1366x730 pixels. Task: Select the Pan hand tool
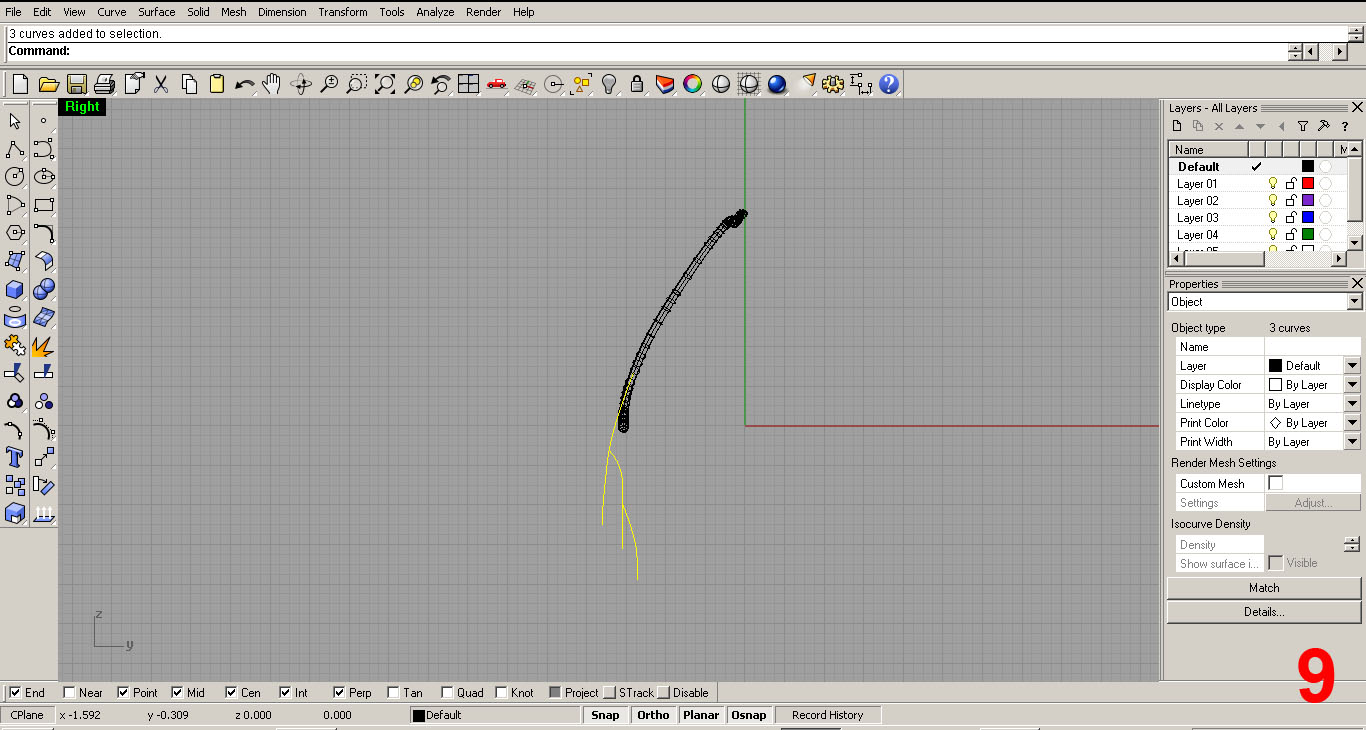(x=272, y=84)
